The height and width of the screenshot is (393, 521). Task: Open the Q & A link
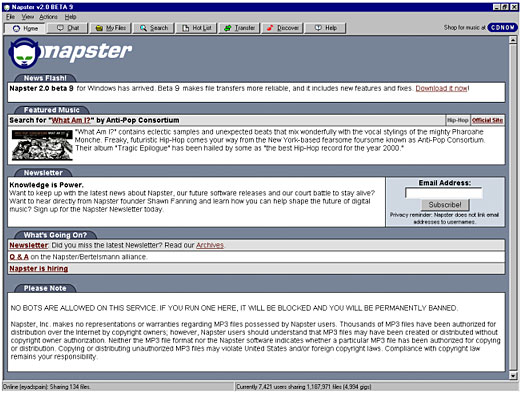[19, 257]
